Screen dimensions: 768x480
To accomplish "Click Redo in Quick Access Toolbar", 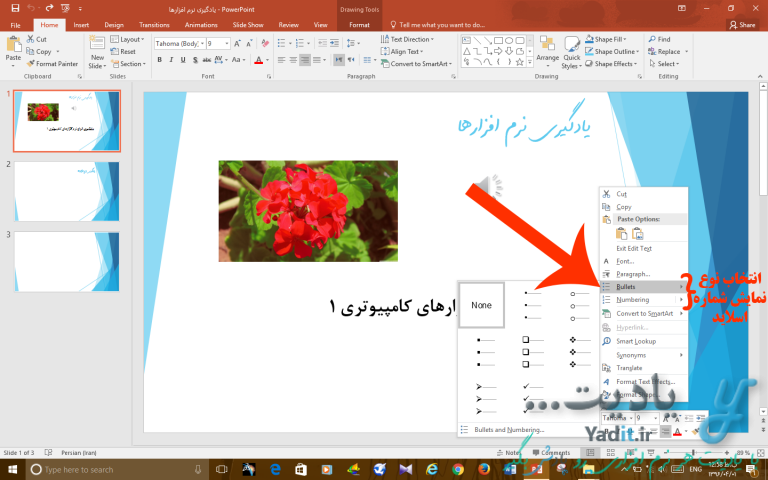I will (49, 8).
